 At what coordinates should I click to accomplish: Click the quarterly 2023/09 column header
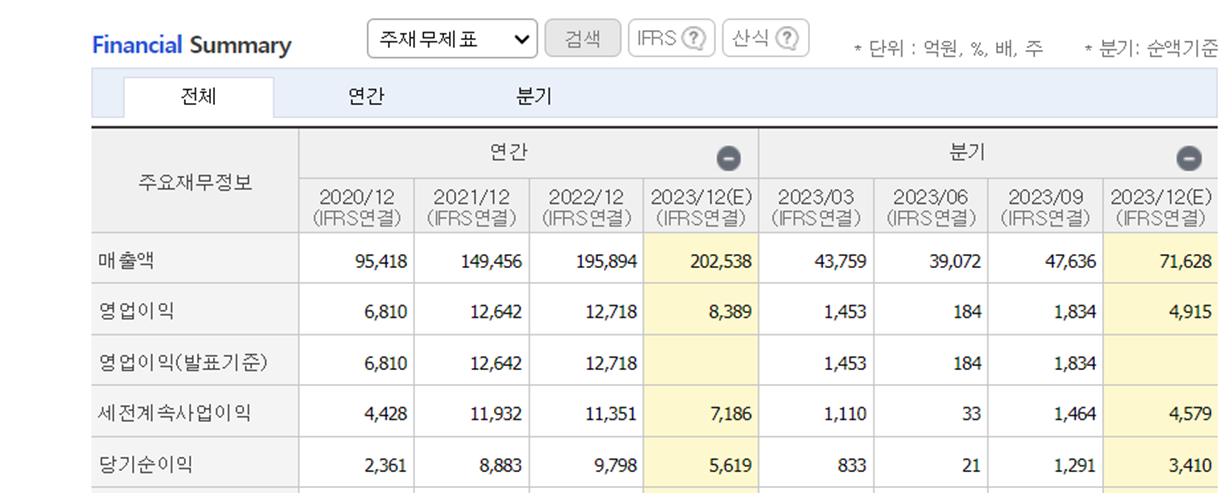click(x=1046, y=206)
